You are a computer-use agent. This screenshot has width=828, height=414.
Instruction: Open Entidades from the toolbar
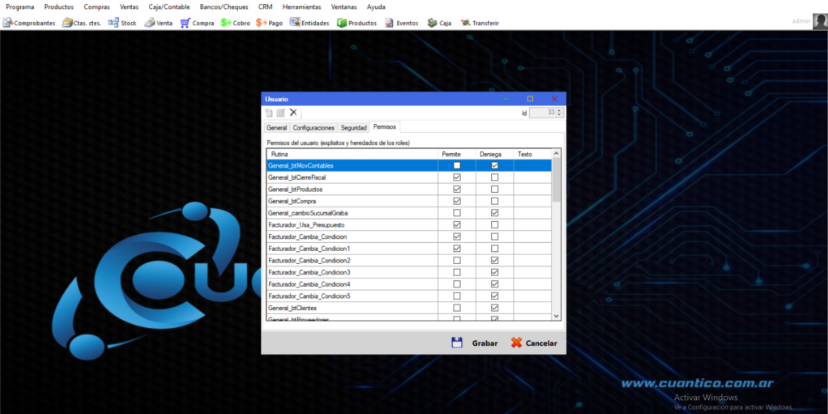click(x=309, y=23)
